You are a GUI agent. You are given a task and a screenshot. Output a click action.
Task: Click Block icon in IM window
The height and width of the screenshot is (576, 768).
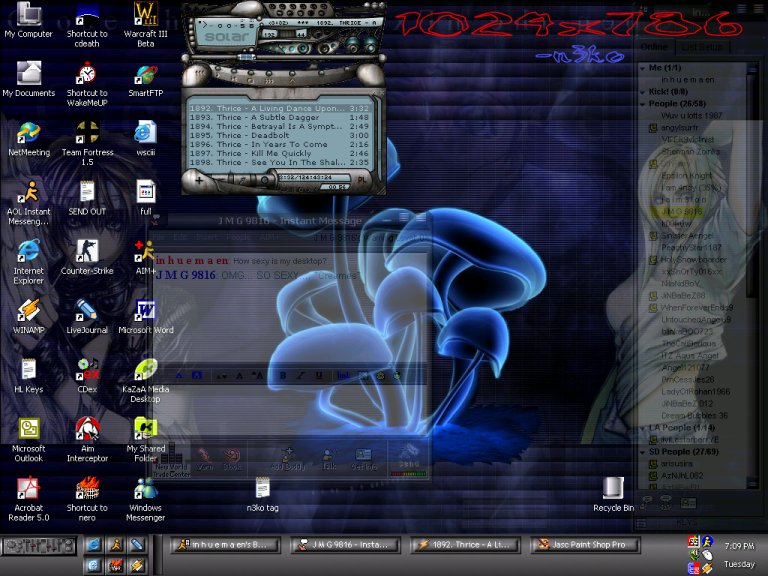click(232, 459)
